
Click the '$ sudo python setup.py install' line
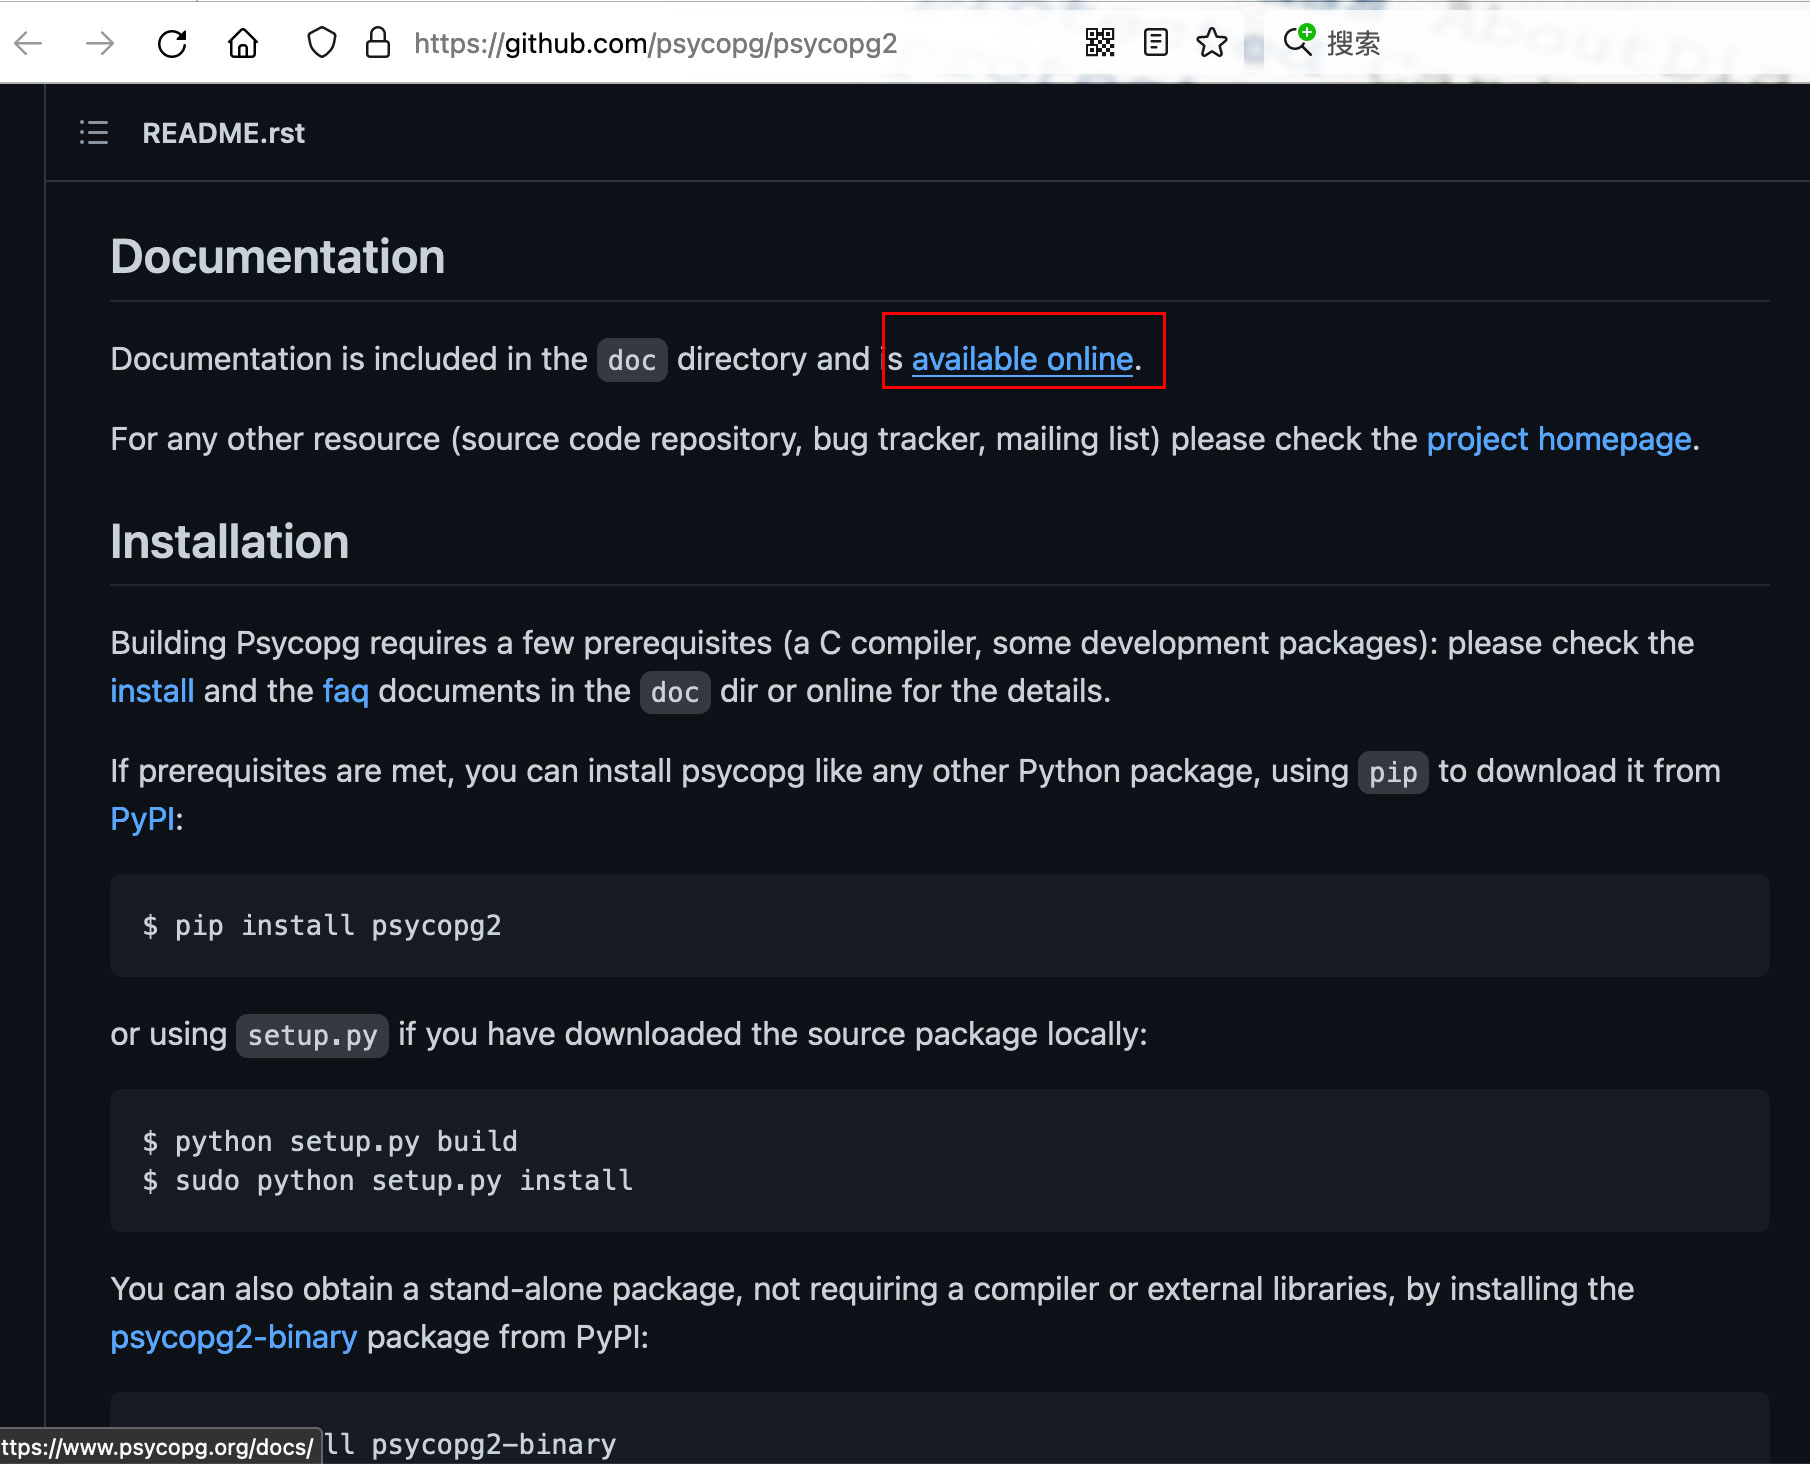(x=387, y=1181)
